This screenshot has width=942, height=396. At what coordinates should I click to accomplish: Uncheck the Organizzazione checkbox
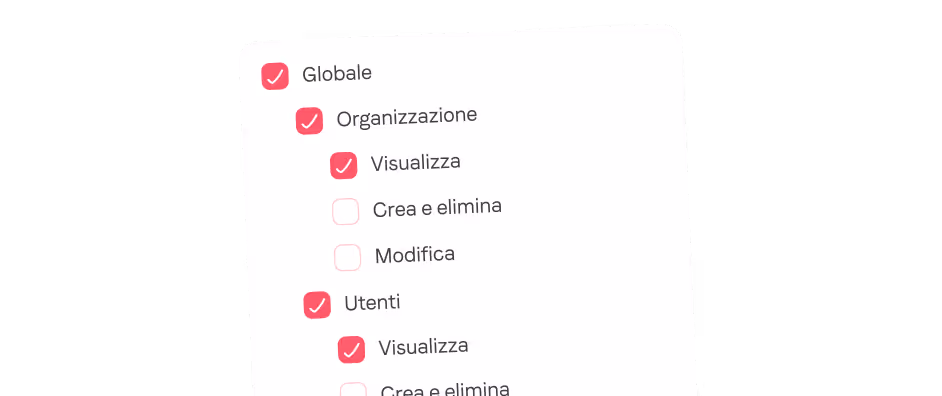[309, 121]
